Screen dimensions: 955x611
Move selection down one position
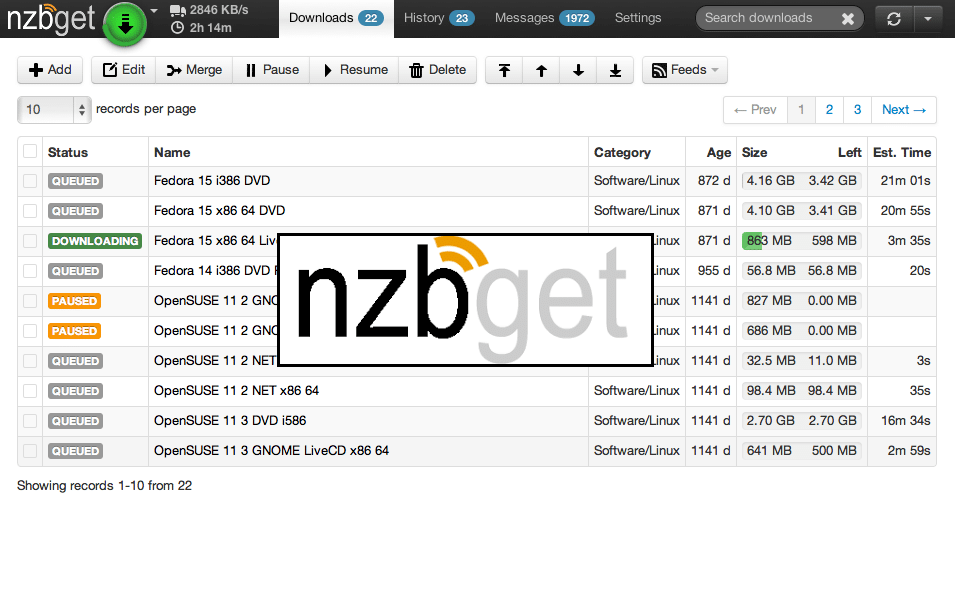579,70
